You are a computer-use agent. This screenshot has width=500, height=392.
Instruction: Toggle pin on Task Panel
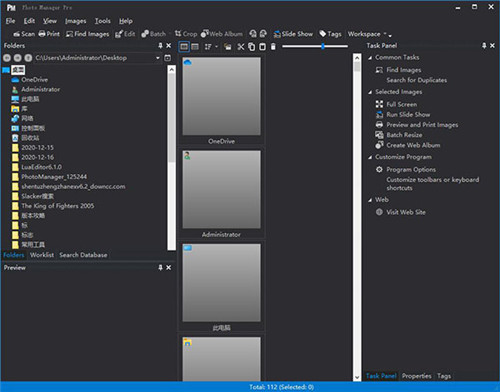pyautogui.click(x=484, y=46)
